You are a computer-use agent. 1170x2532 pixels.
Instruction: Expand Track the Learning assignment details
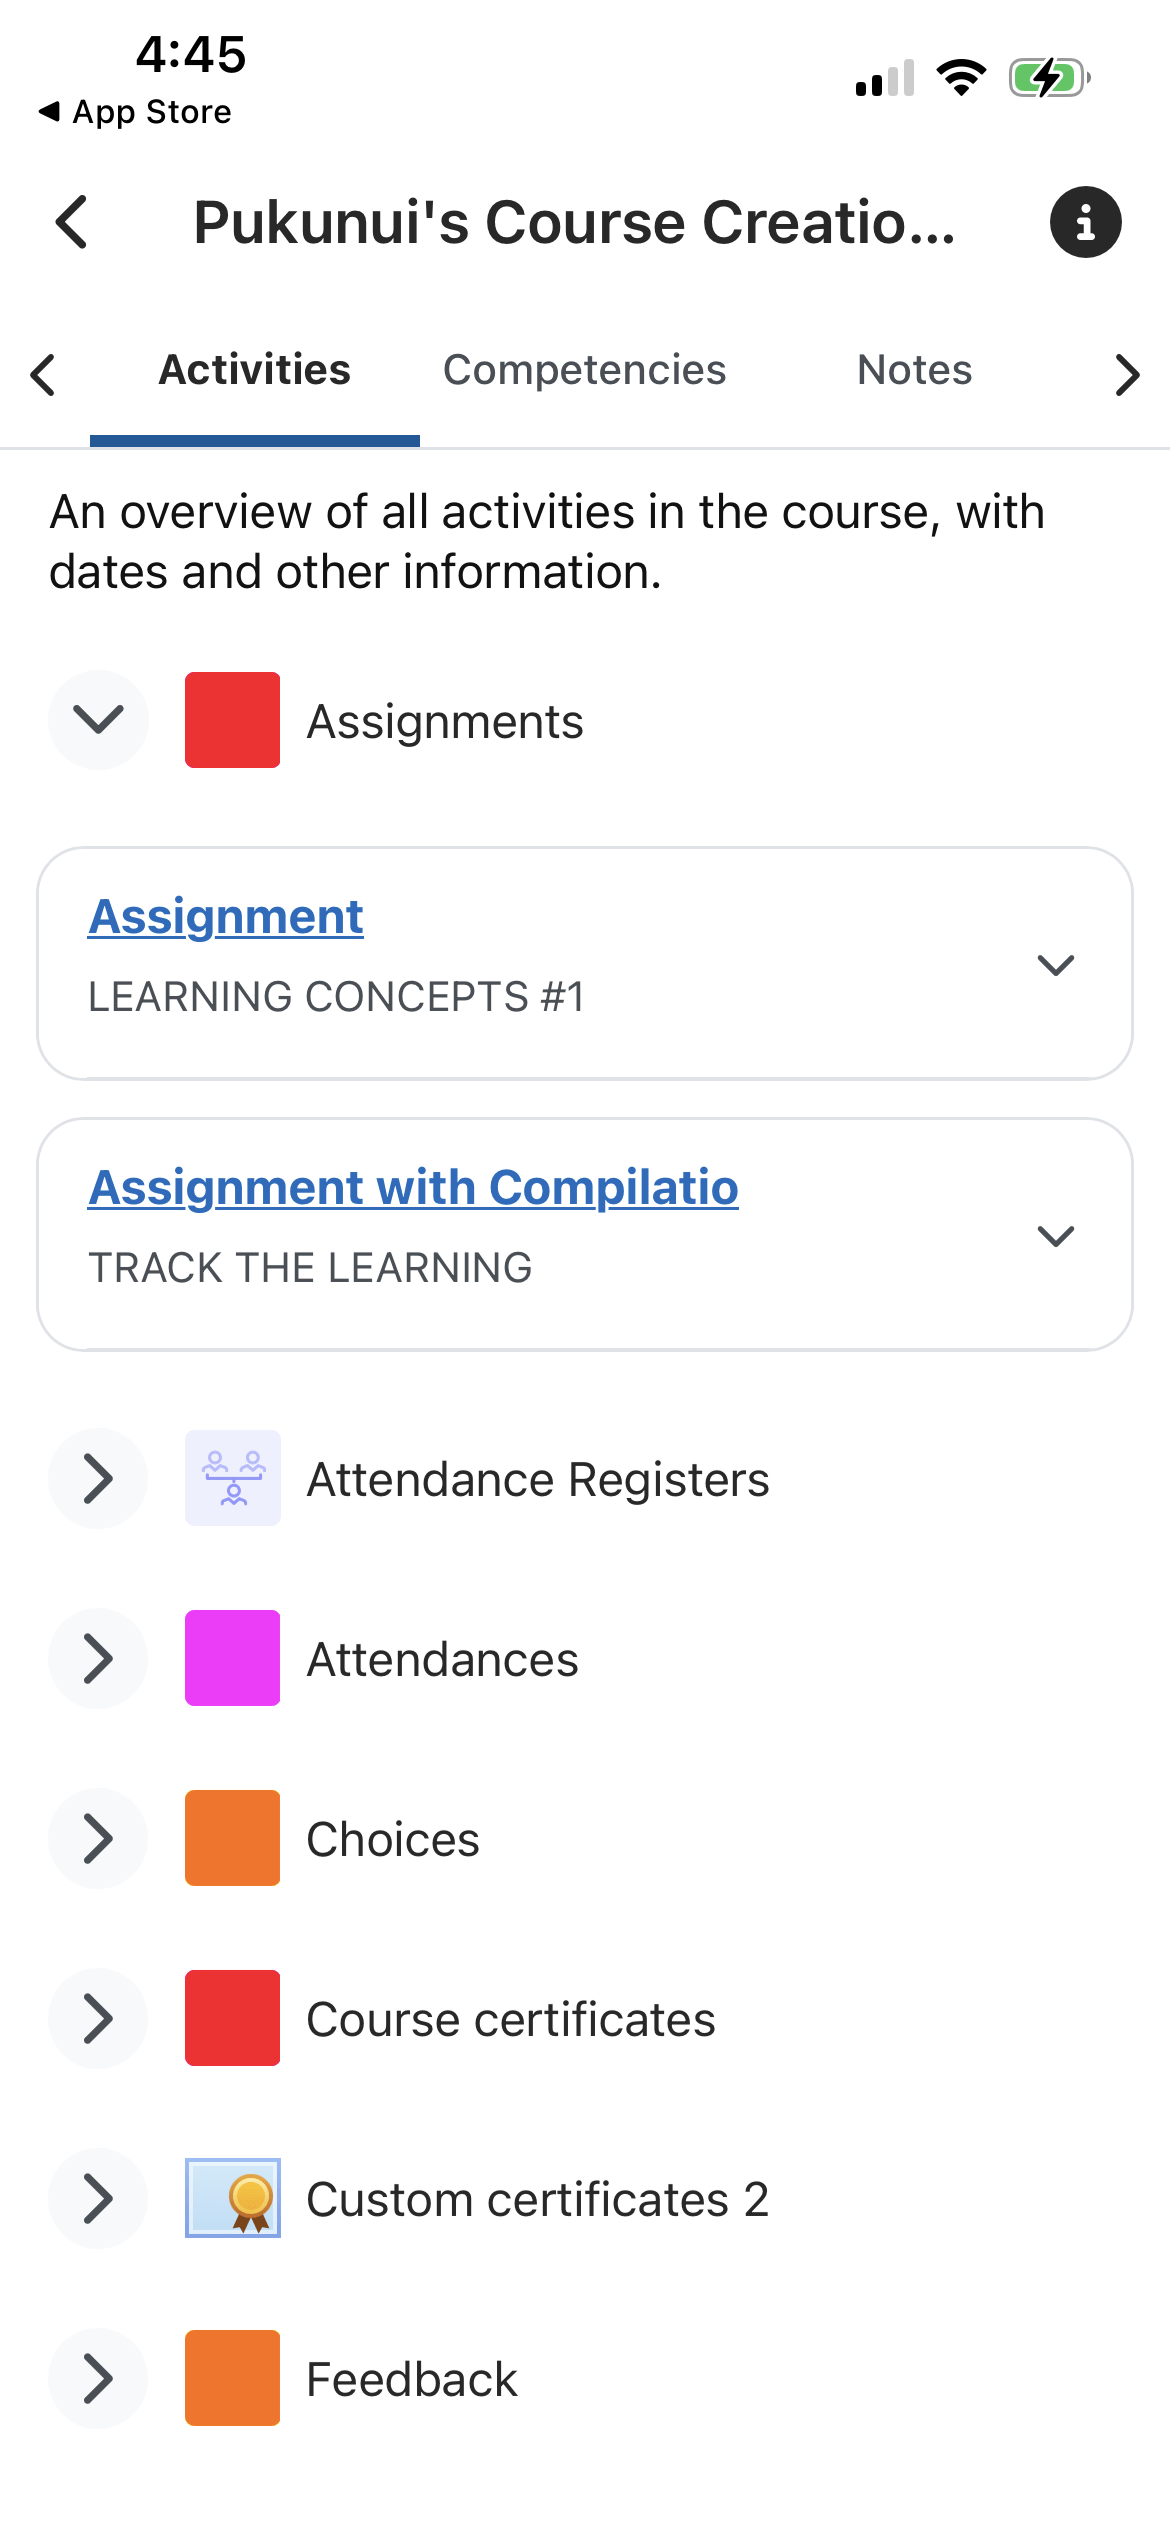(1055, 1236)
